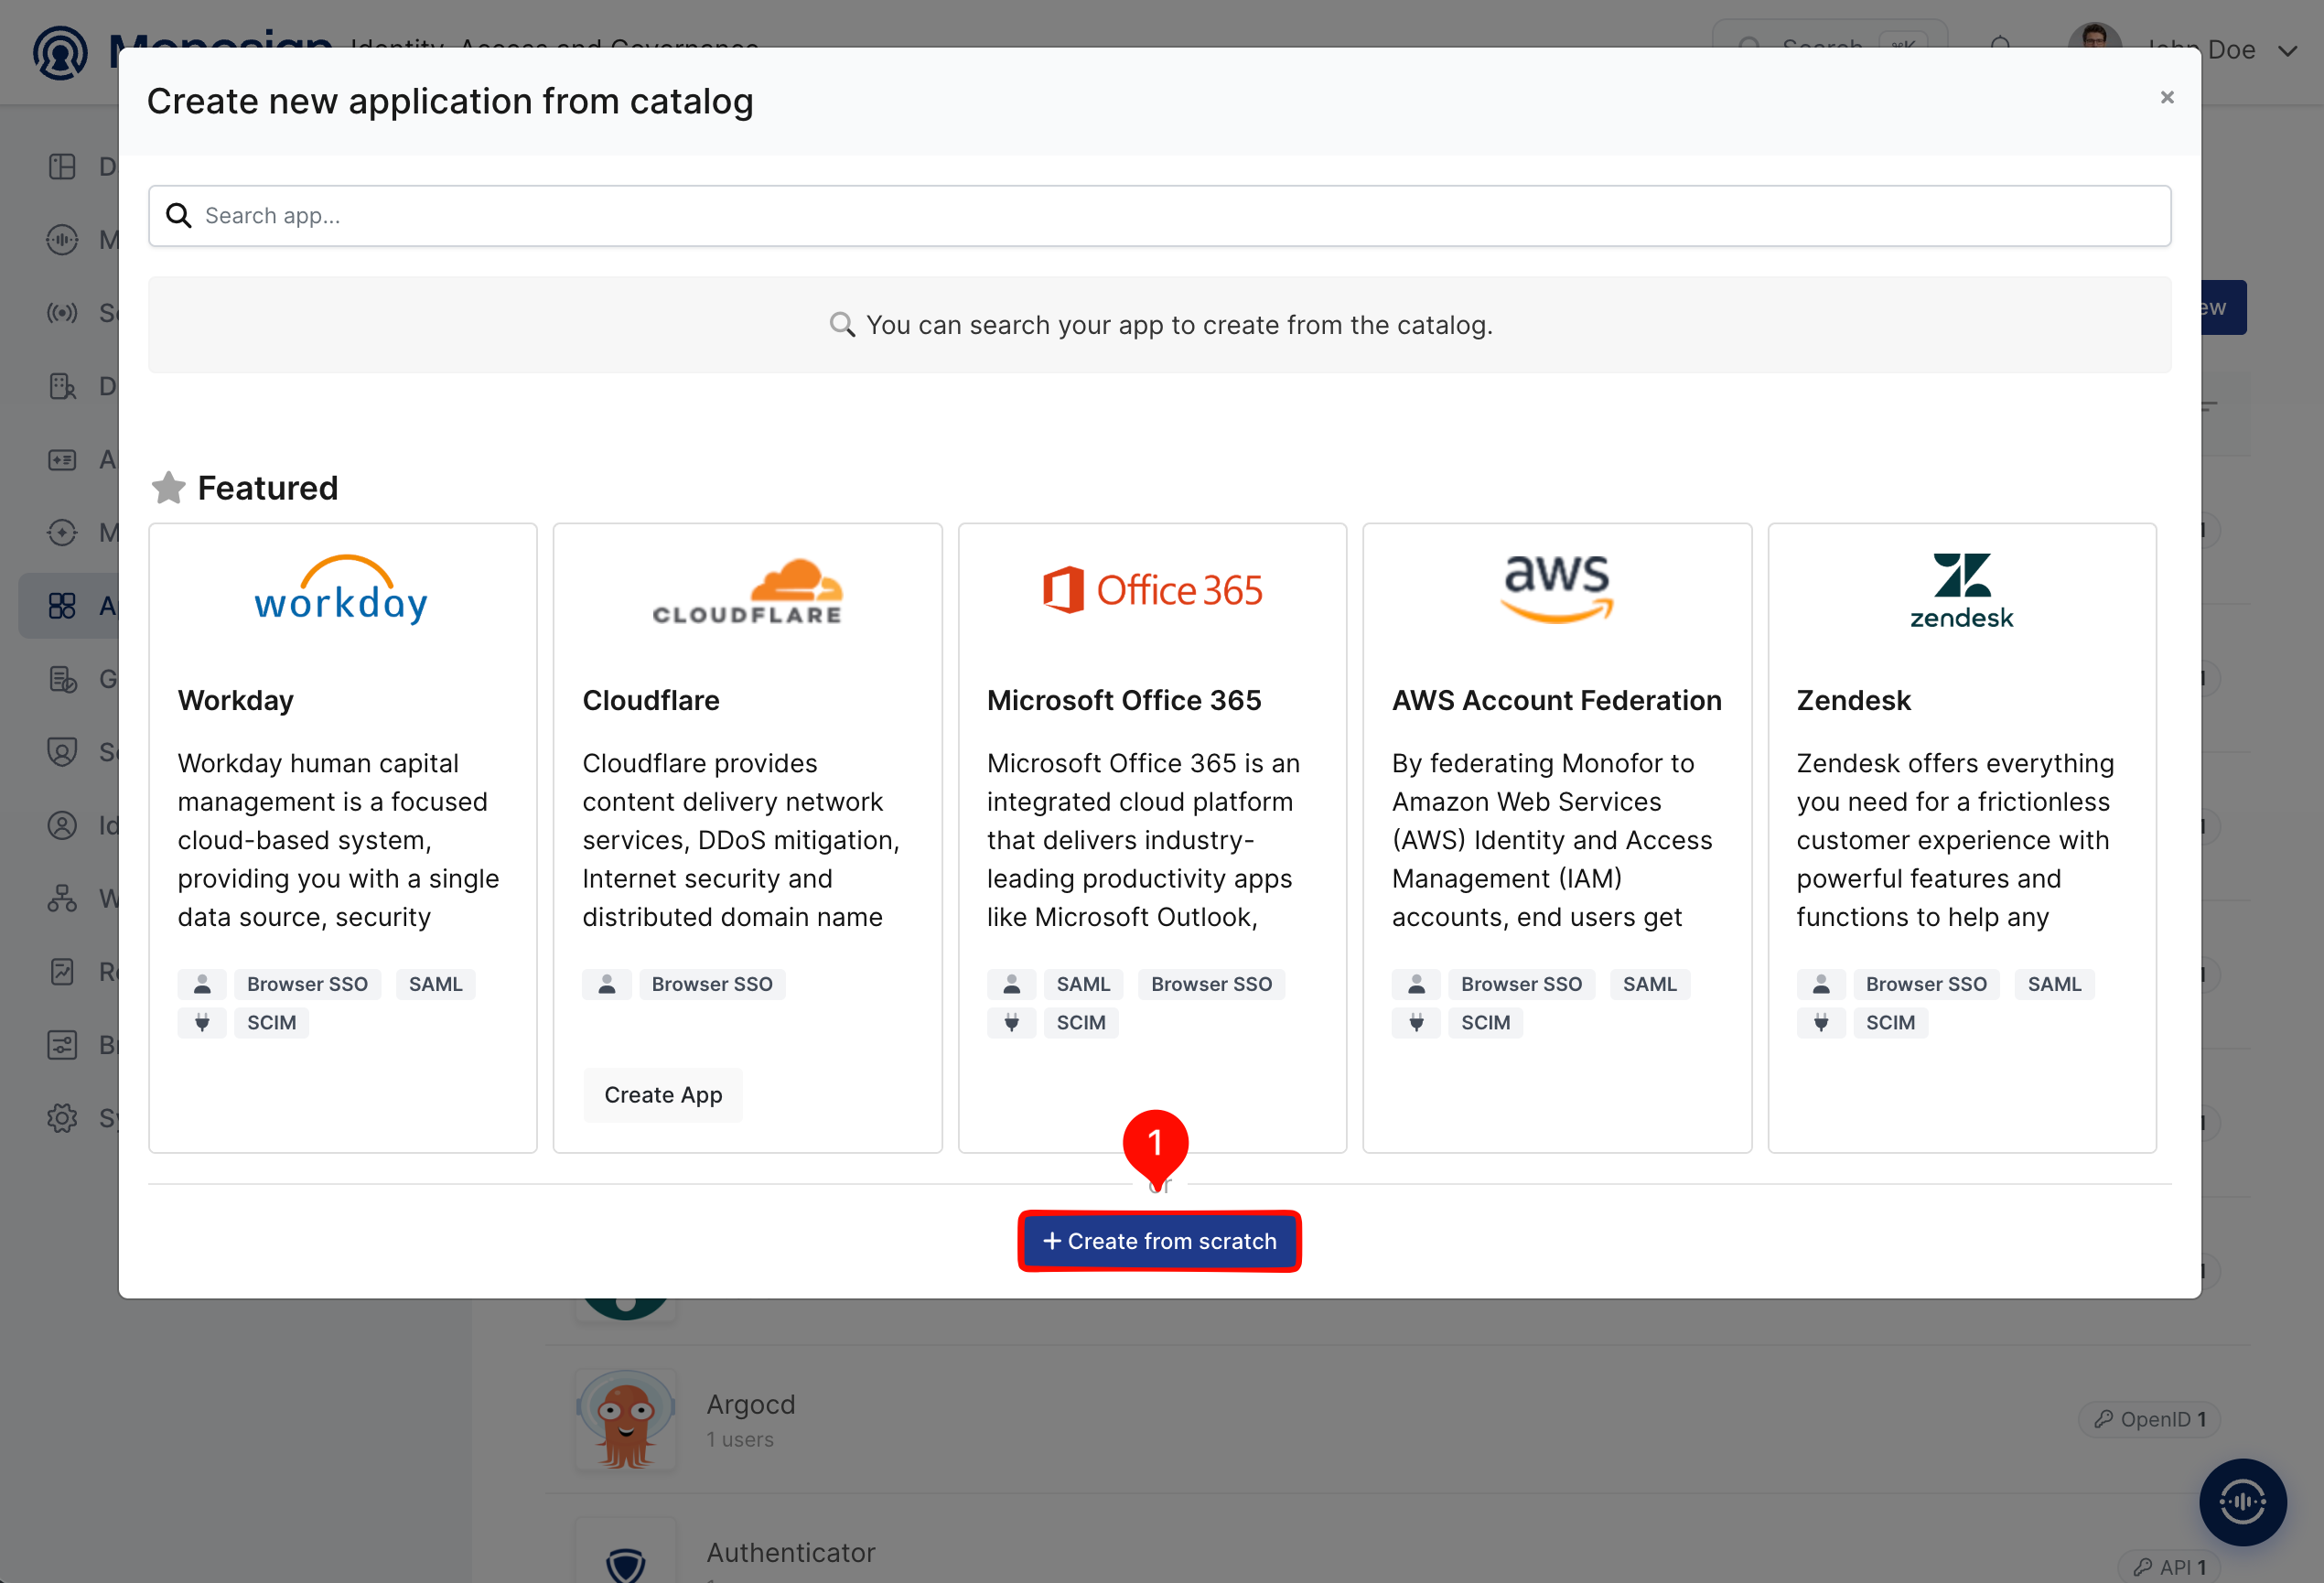Click the Search app input field

(1159, 216)
